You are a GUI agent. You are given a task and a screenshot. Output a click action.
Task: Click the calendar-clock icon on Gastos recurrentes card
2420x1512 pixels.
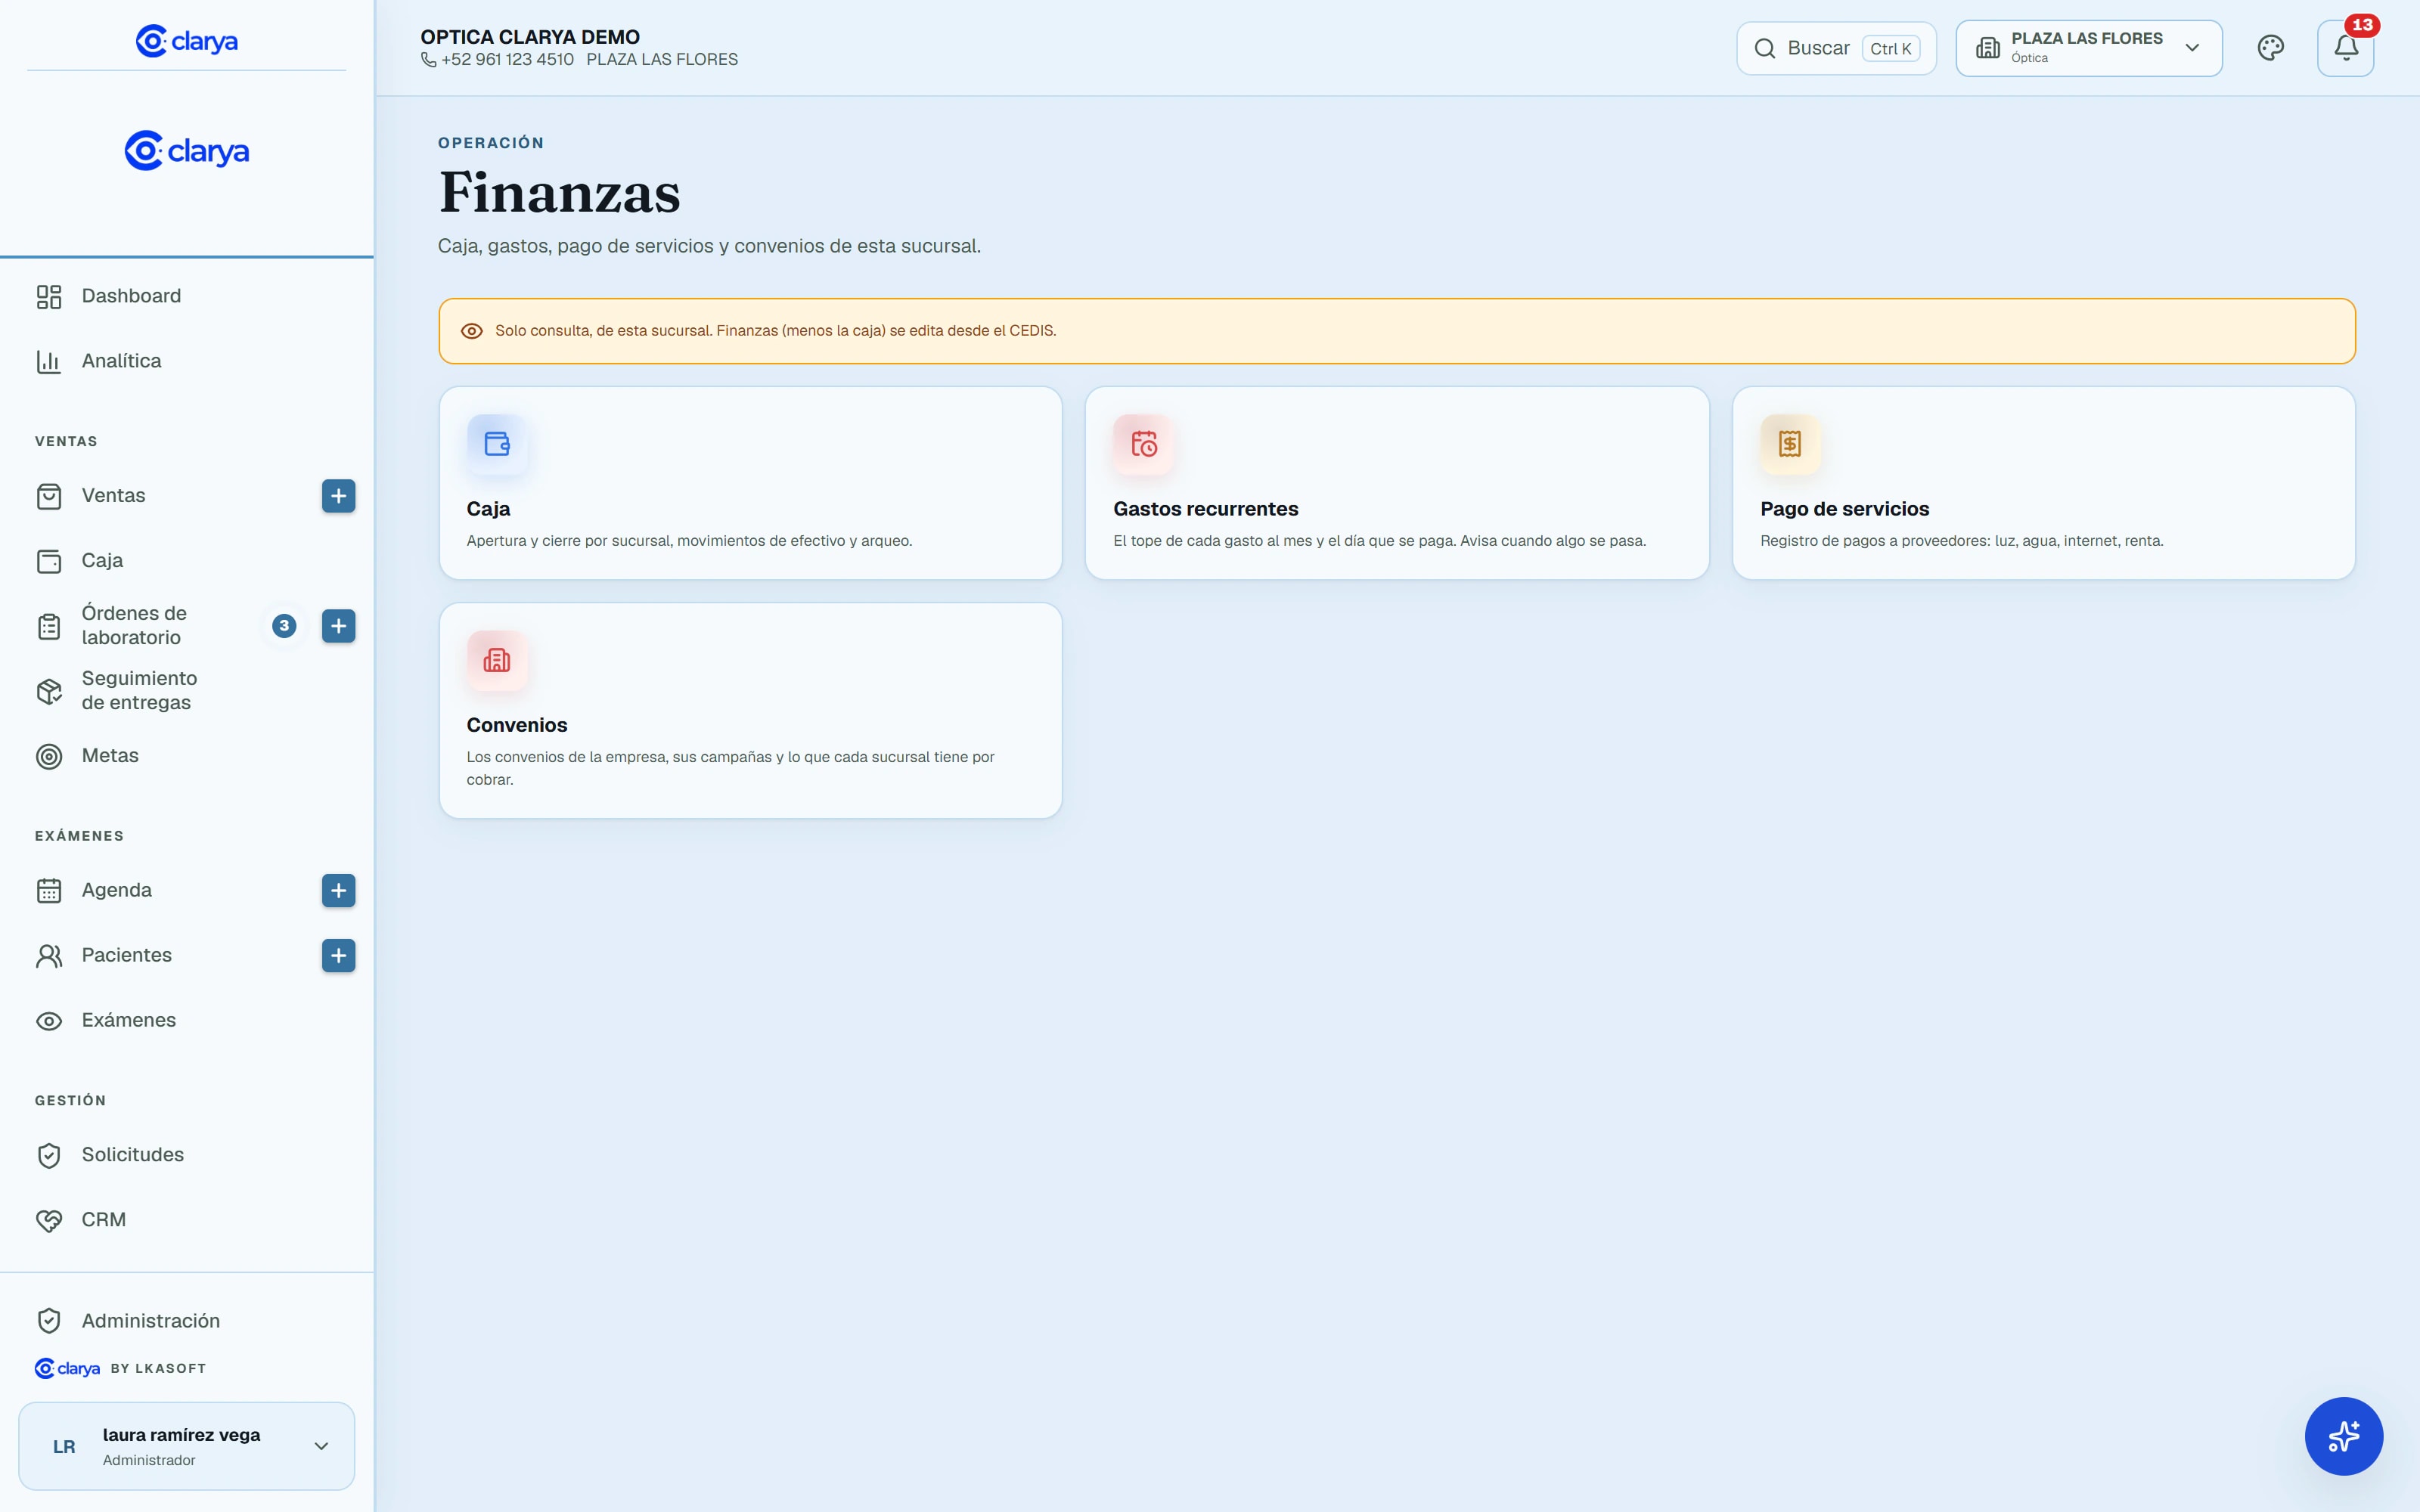(x=1143, y=444)
